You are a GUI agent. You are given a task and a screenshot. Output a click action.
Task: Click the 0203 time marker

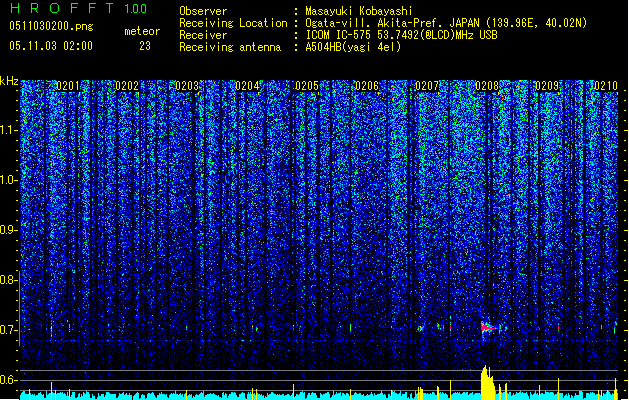pos(187,86)
